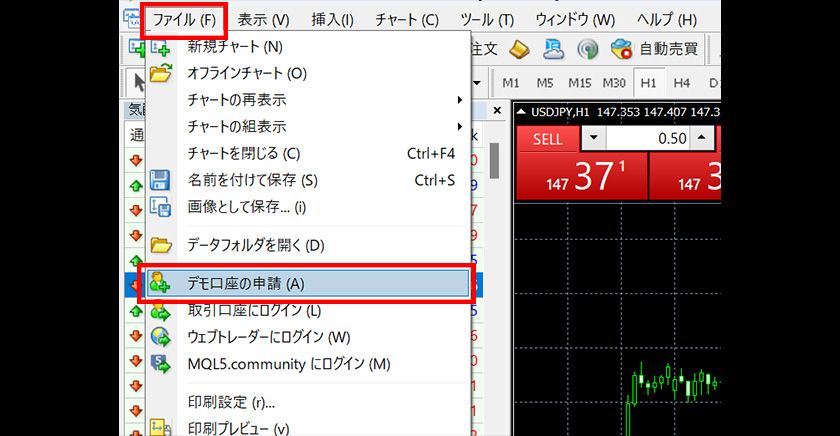The height and width of the screenshot is (436, 840).
Task: Open the ファイル (F) menu
Action: pyautogui.click(x=184, y=20)
